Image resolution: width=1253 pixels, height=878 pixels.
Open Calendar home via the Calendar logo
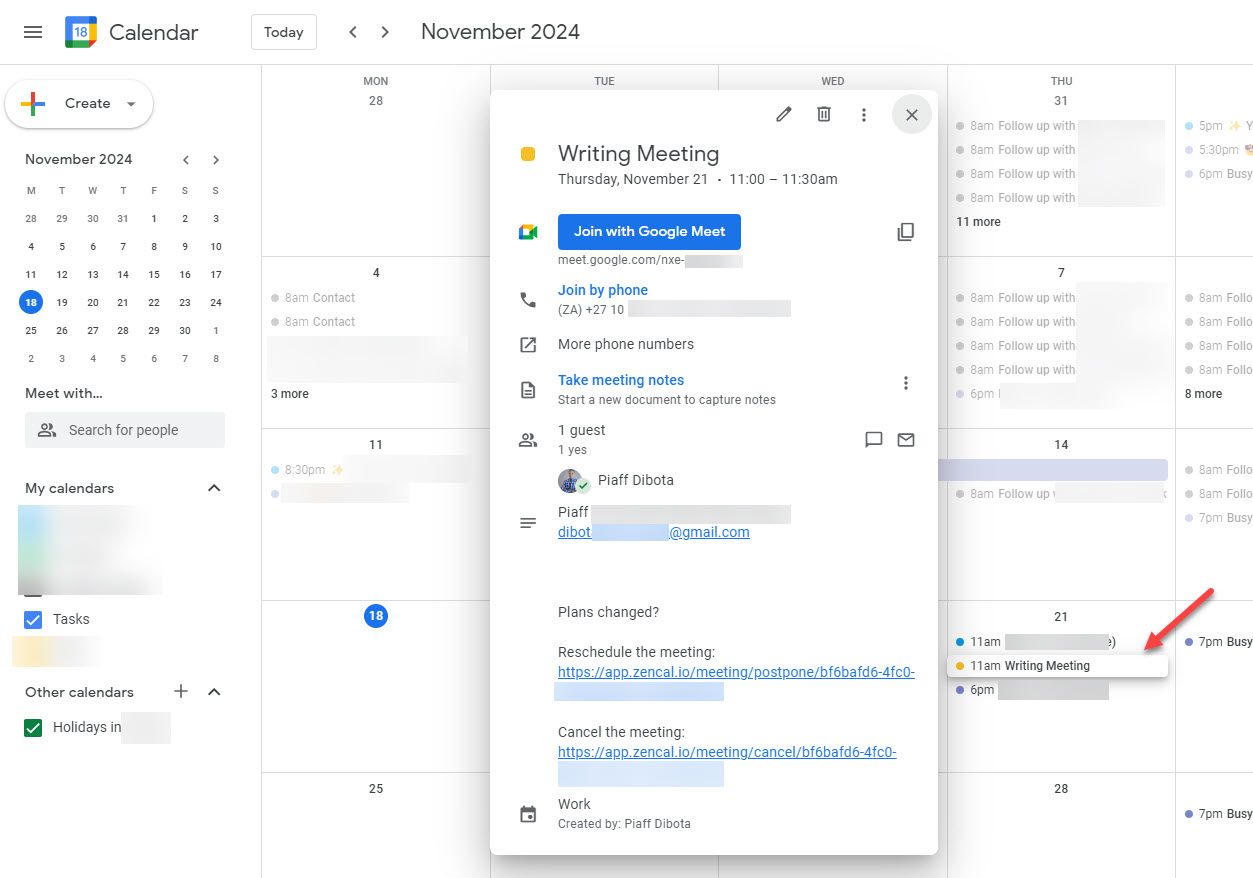(x=80, y=31)
